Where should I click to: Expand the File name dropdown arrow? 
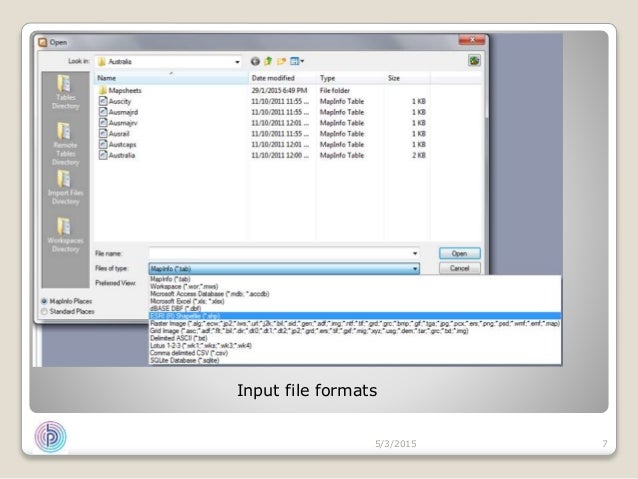point(415,254)
